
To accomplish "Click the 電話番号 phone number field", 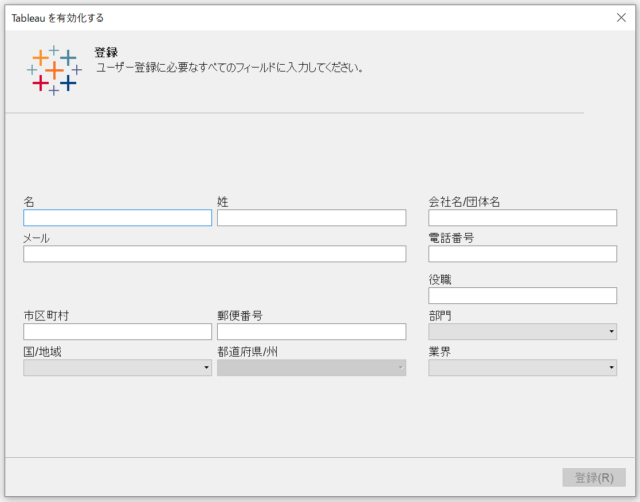I will (x=522, y=253).
